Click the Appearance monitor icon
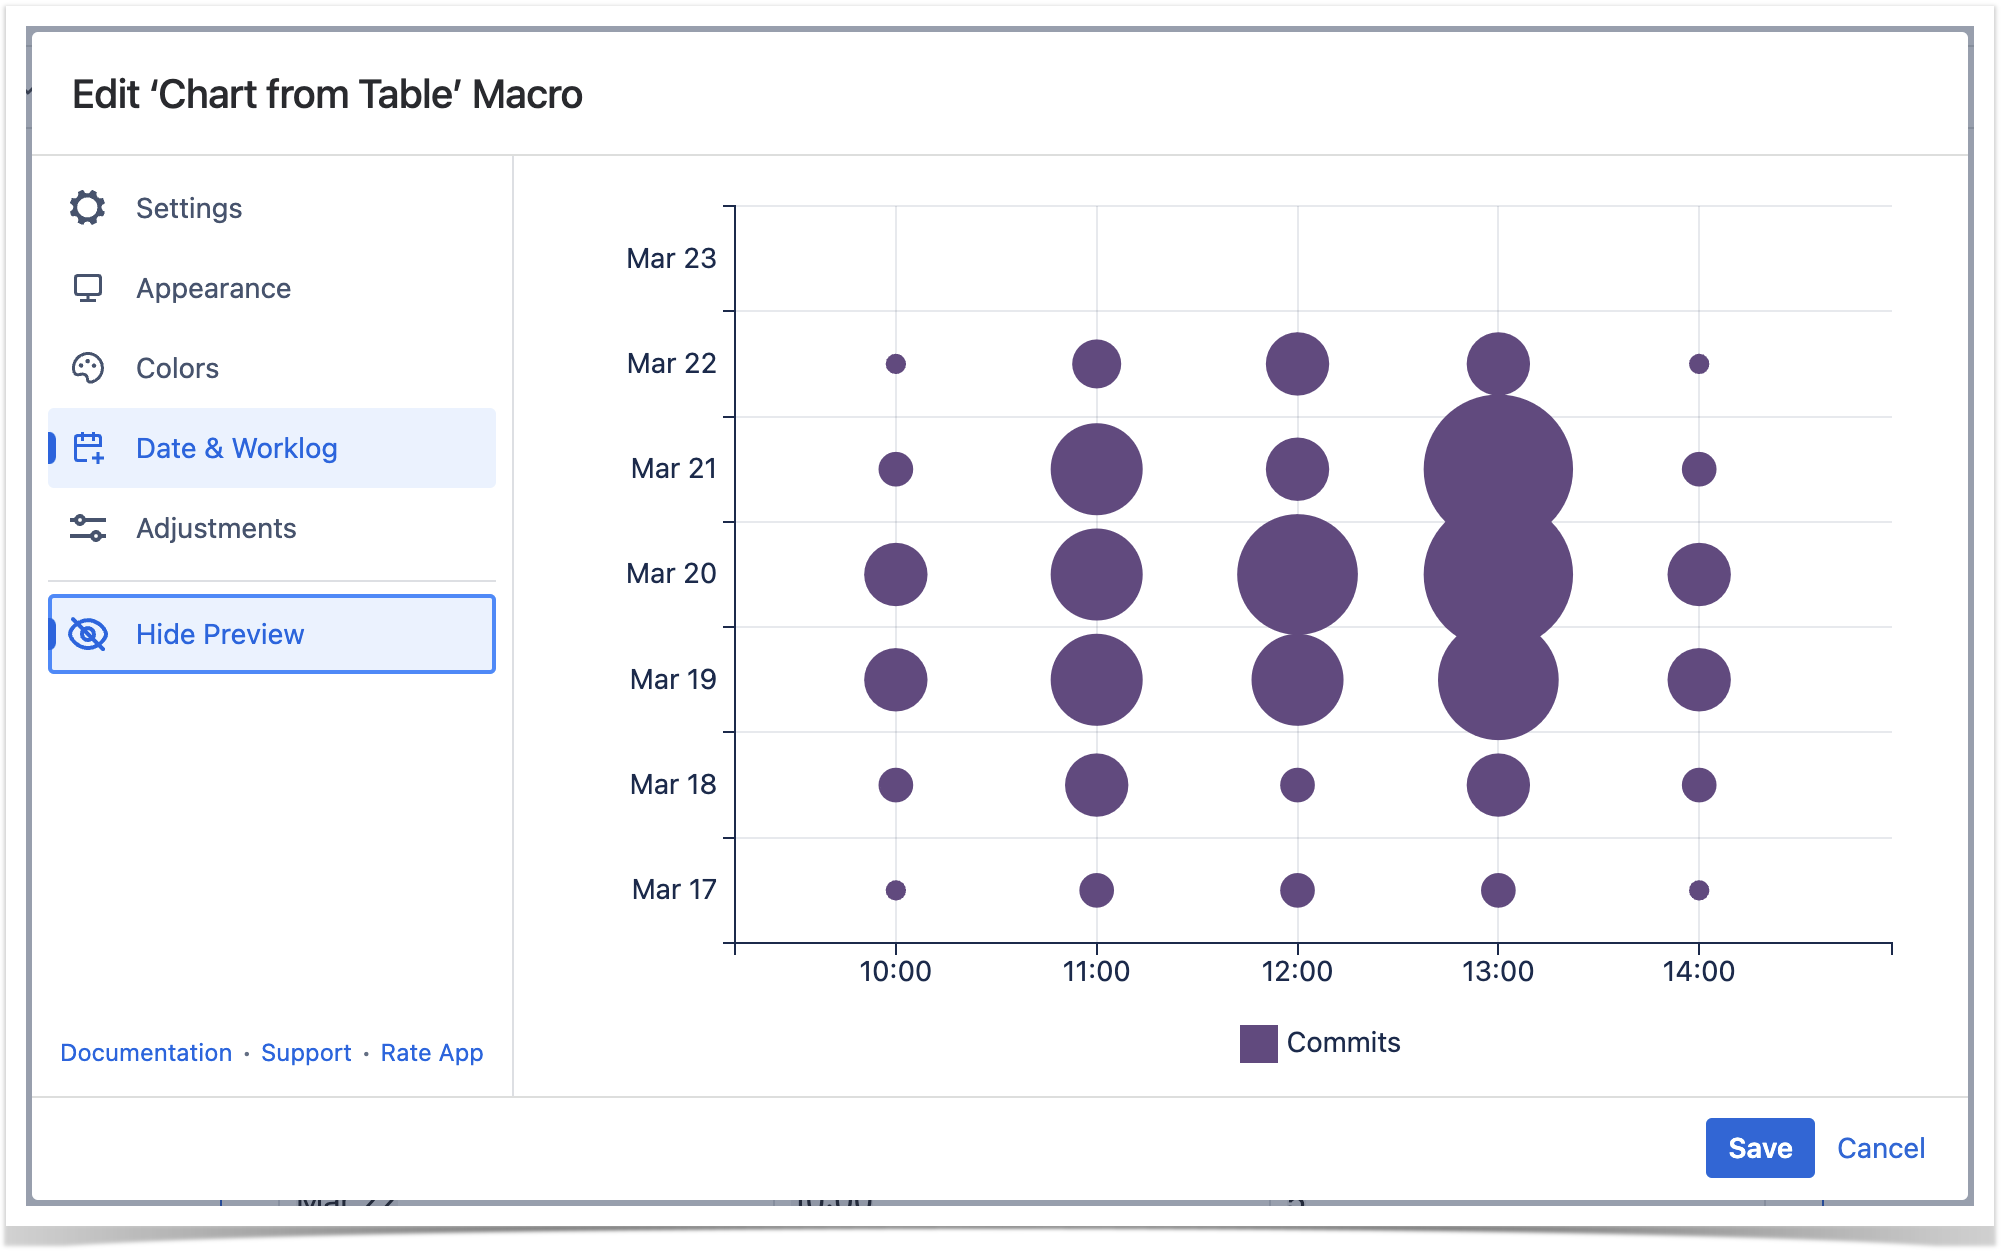Viewport: 2008px width, 1255px height. coord(88,288)
